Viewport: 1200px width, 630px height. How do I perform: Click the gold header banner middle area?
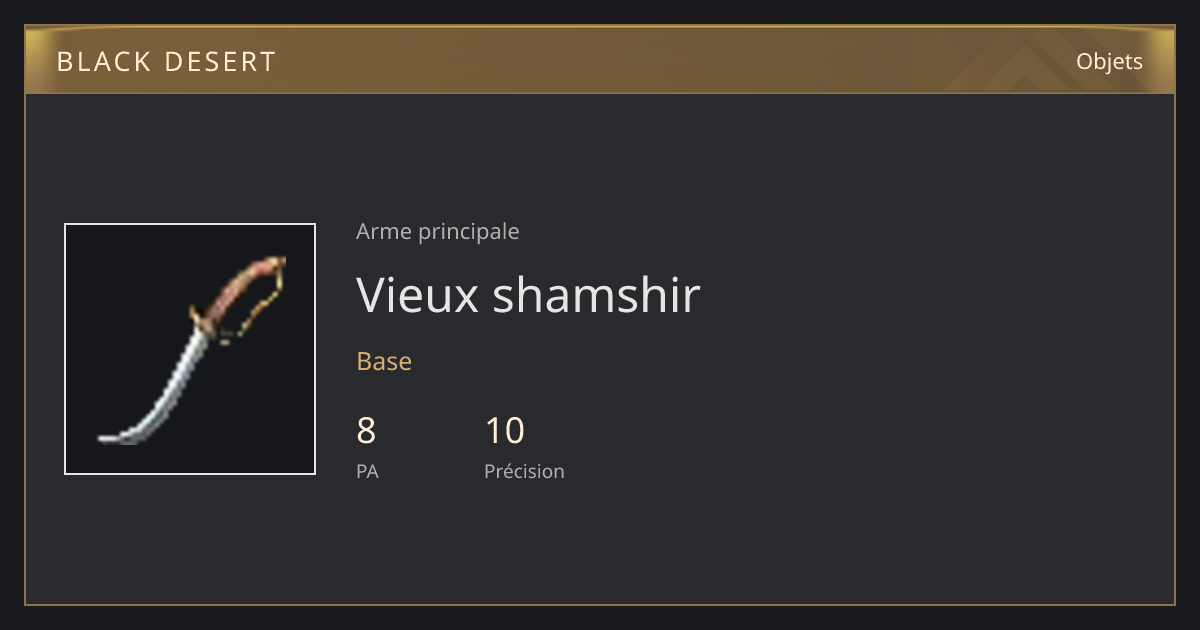click(600, 61)
